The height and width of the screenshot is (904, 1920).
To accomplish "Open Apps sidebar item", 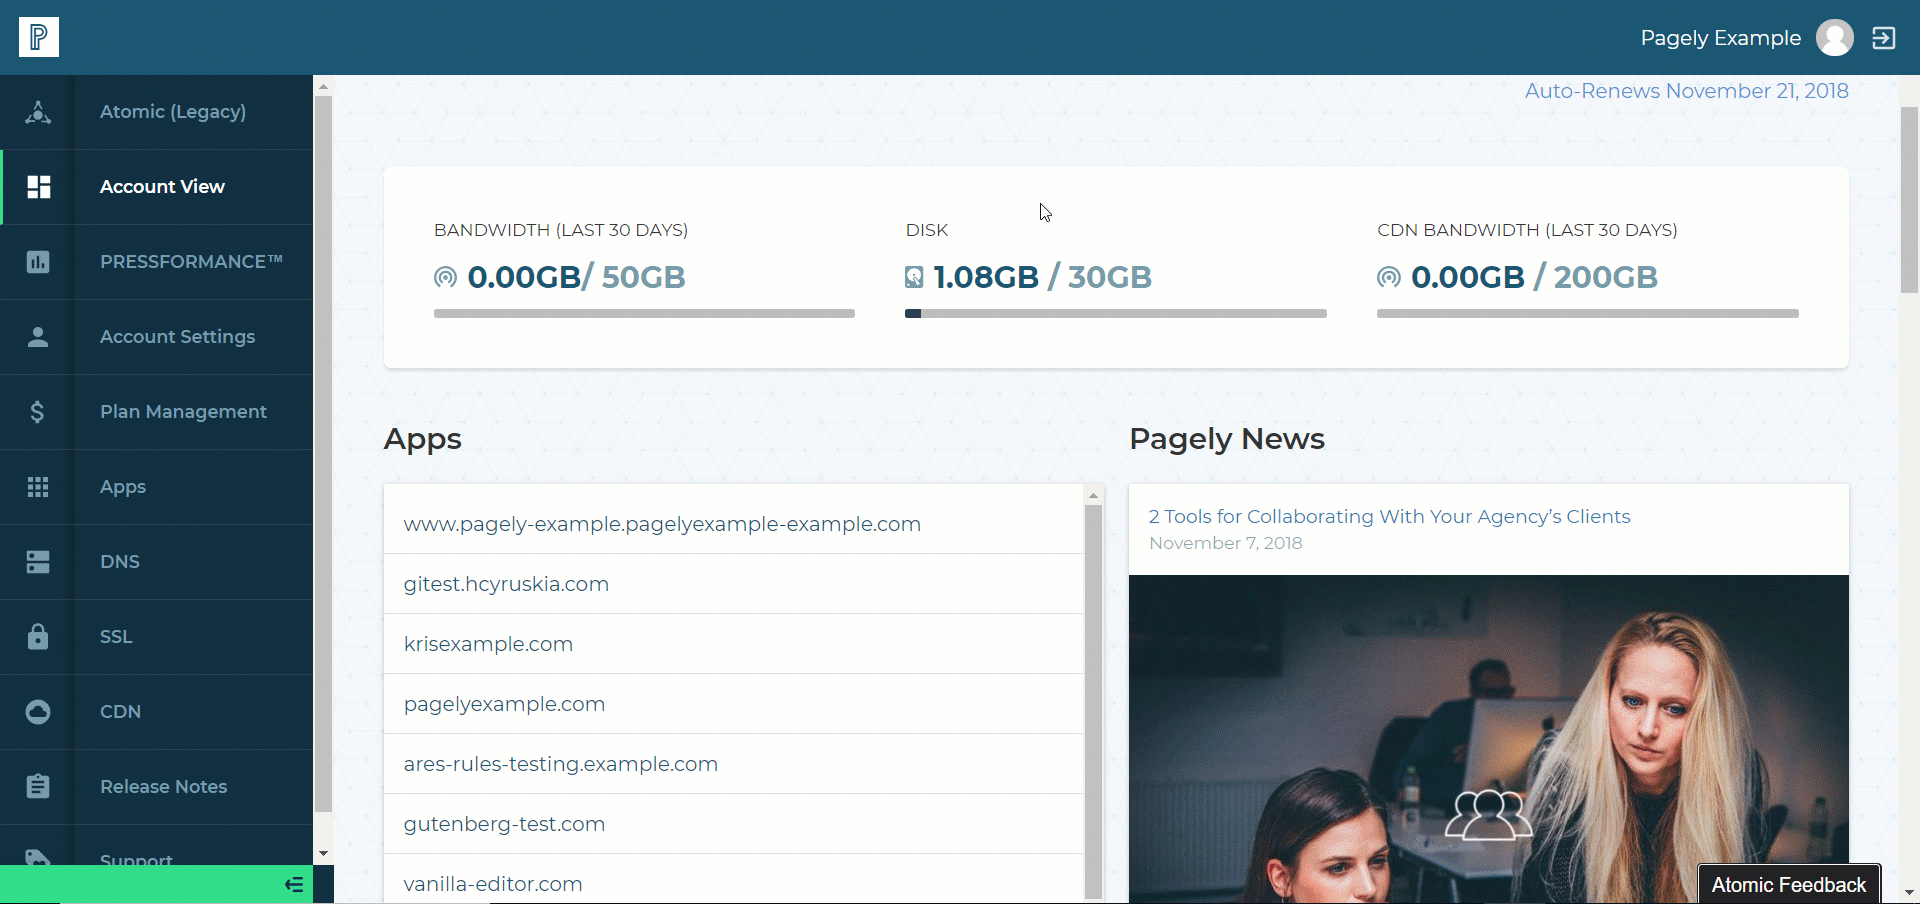I will [x=123, y=487].
